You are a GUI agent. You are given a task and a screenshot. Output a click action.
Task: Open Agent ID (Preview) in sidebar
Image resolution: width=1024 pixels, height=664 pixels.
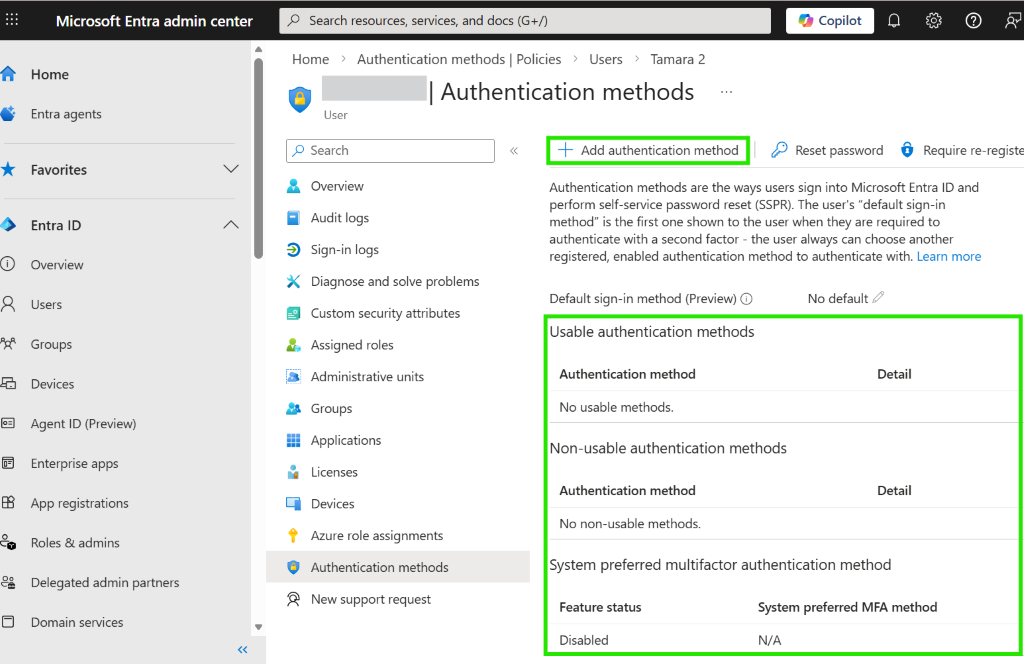(x=83, y=424)
